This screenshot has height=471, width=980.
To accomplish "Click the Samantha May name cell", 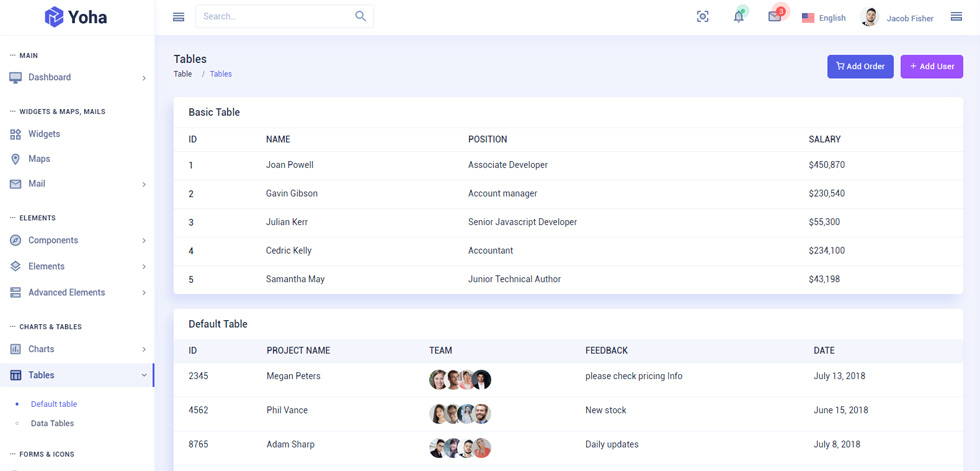I will click(x=295, y=279).
